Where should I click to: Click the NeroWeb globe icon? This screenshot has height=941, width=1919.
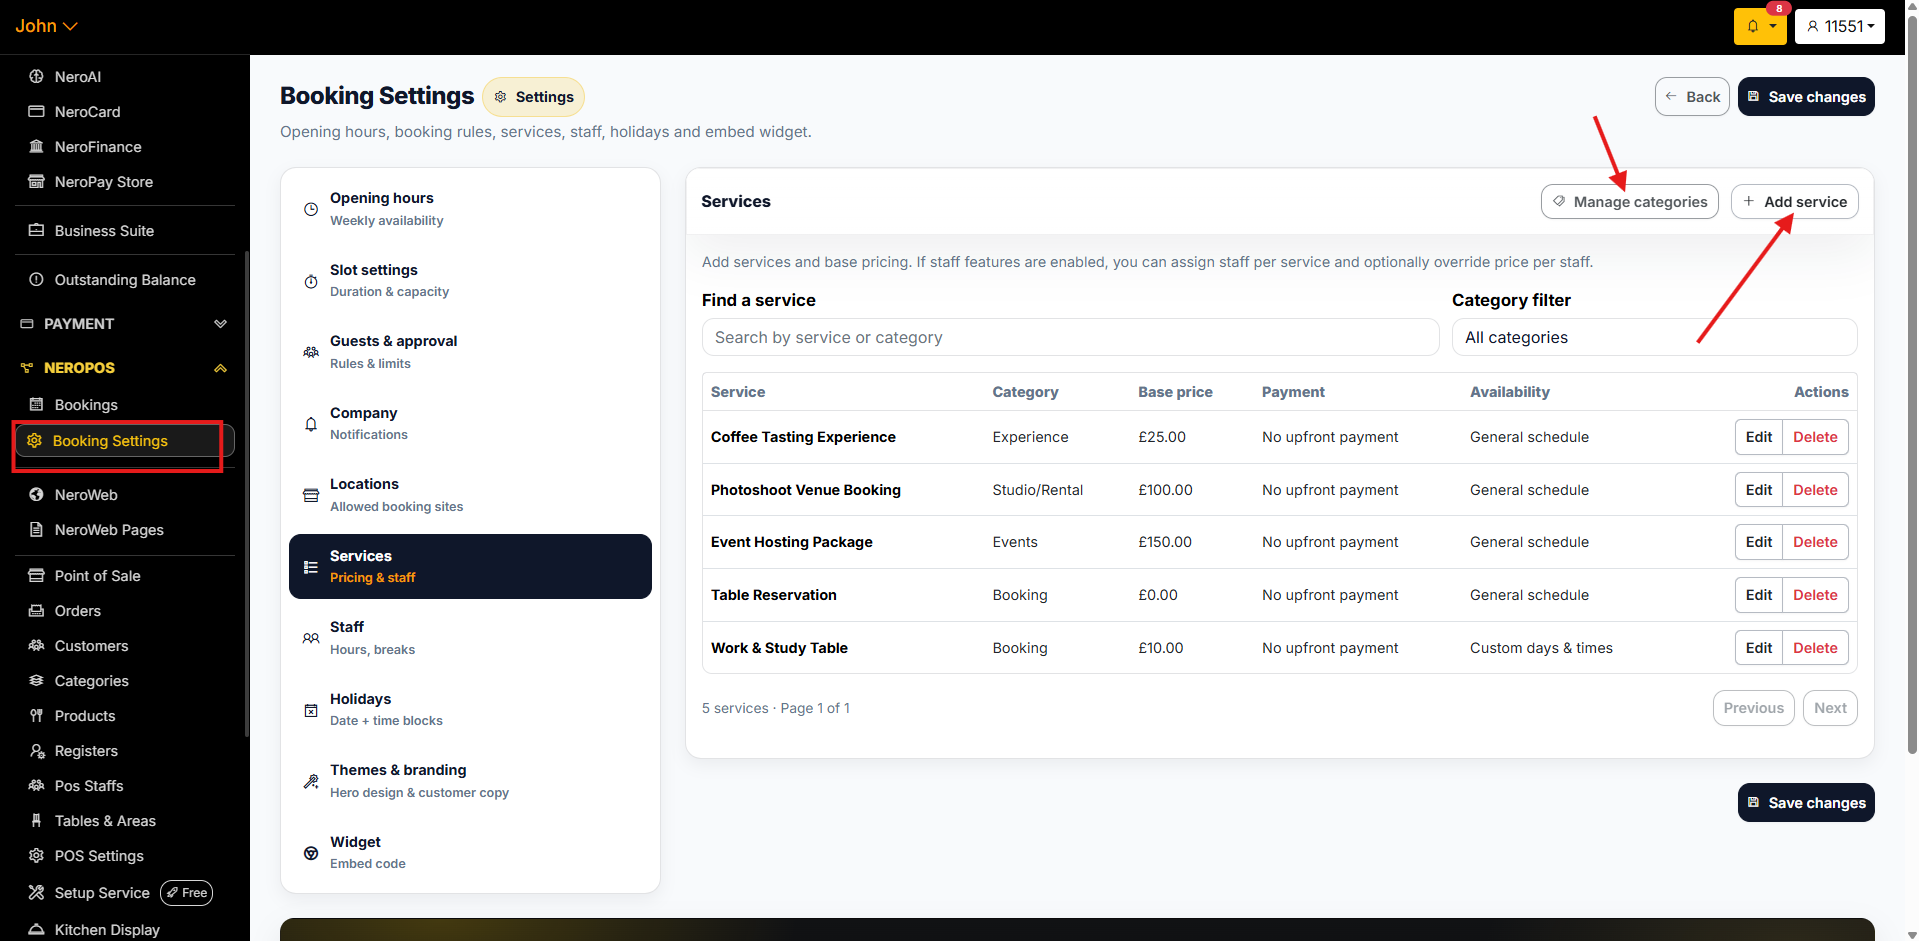pyautogui.click(x=36, y=495)
